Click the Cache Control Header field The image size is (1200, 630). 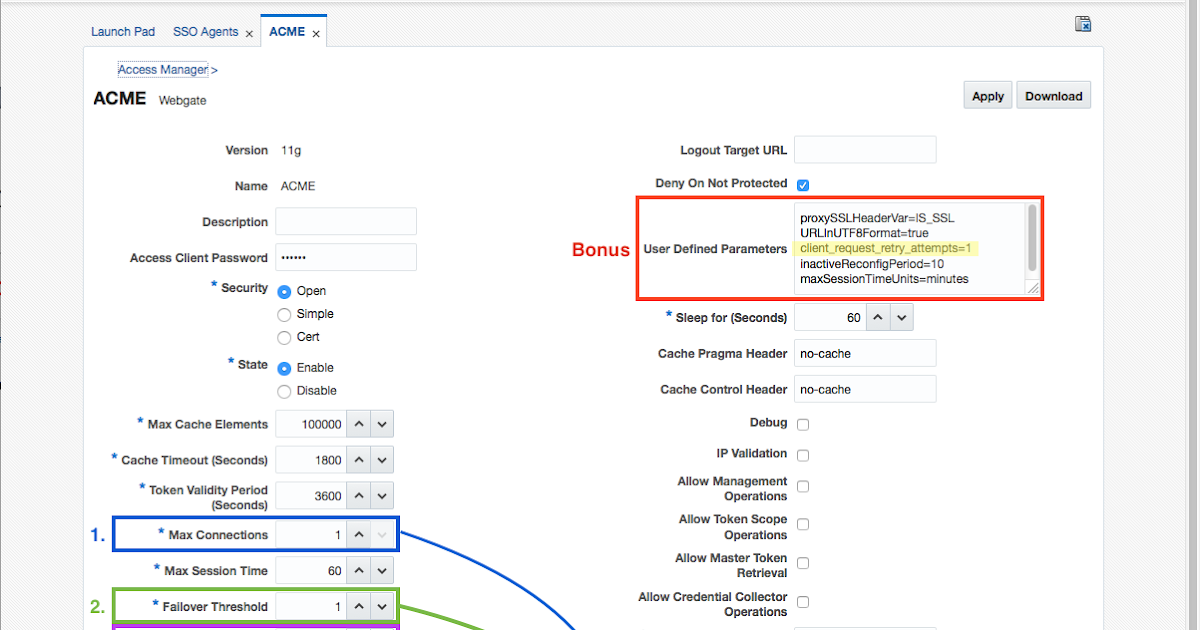coord(865,389)
